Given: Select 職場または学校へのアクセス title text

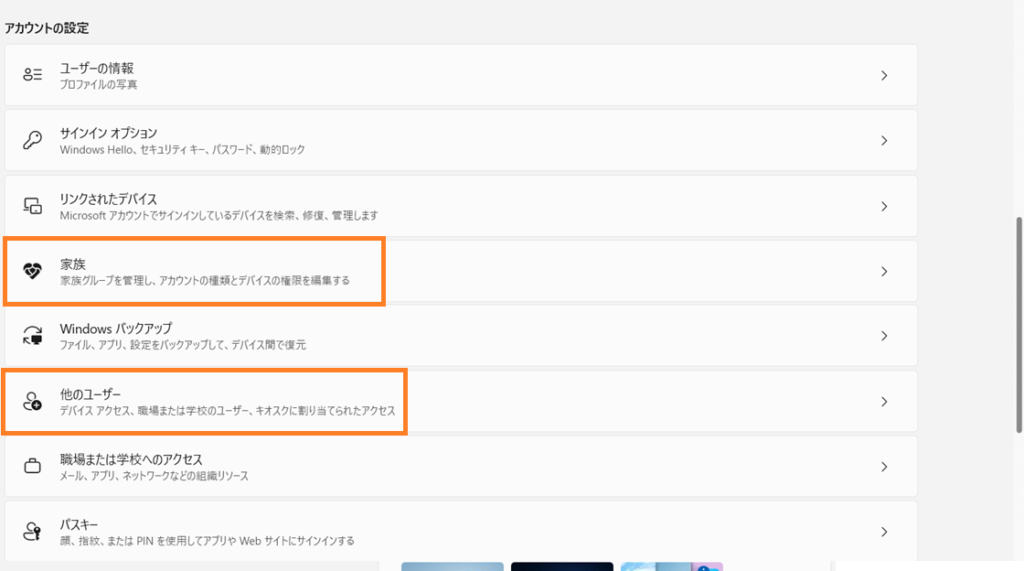Looking at the screenshot, I should click(x=131, y=459).
